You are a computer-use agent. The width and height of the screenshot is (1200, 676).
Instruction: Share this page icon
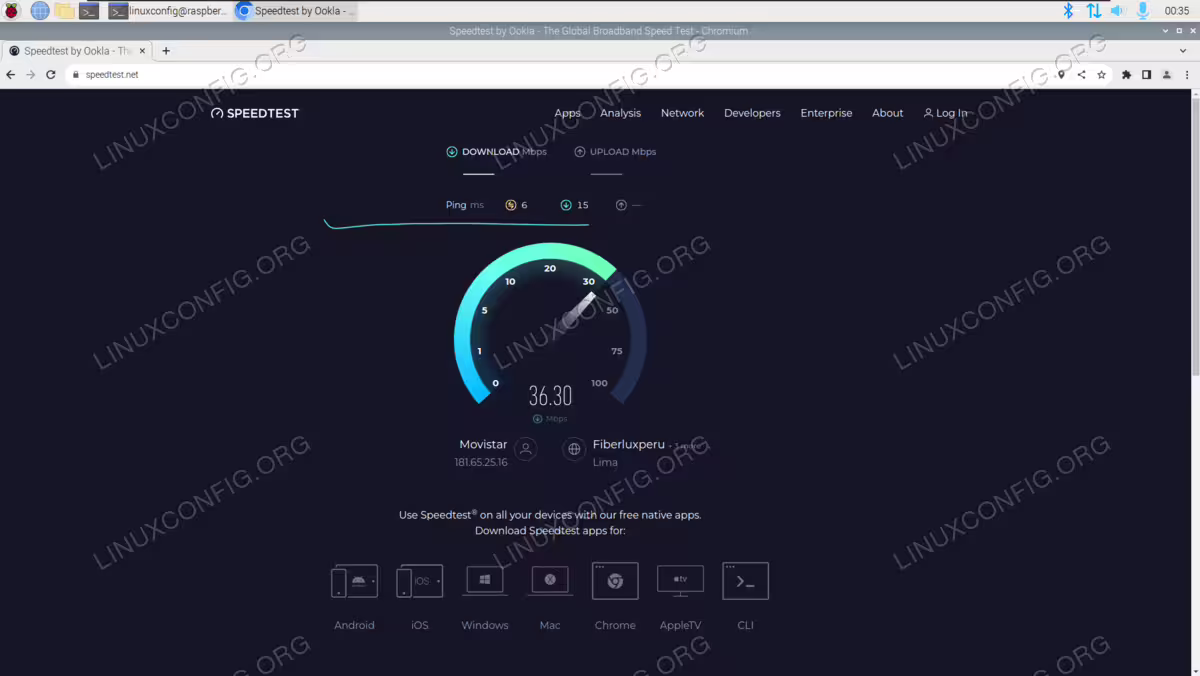tap(1081, 75)
